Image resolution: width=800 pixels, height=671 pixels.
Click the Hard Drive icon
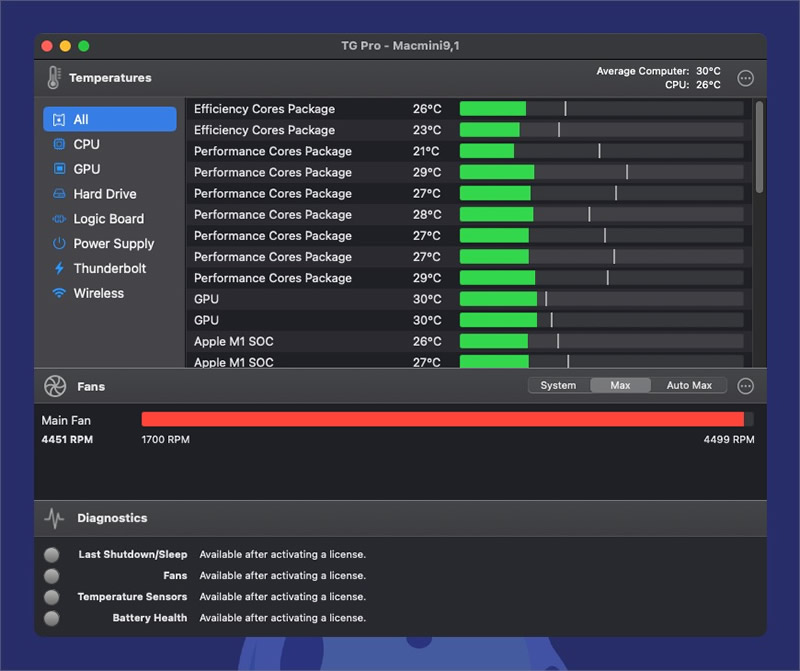click(59, 194)
